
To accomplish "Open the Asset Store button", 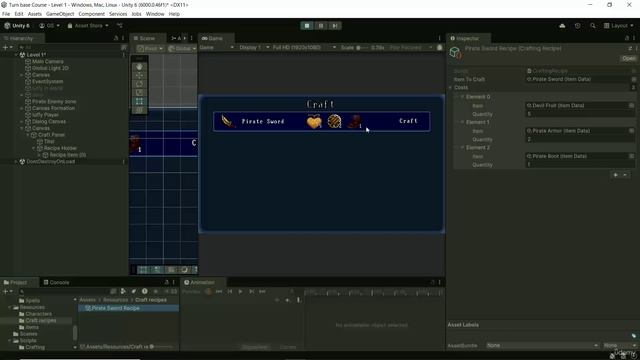I will pos(88,26).
